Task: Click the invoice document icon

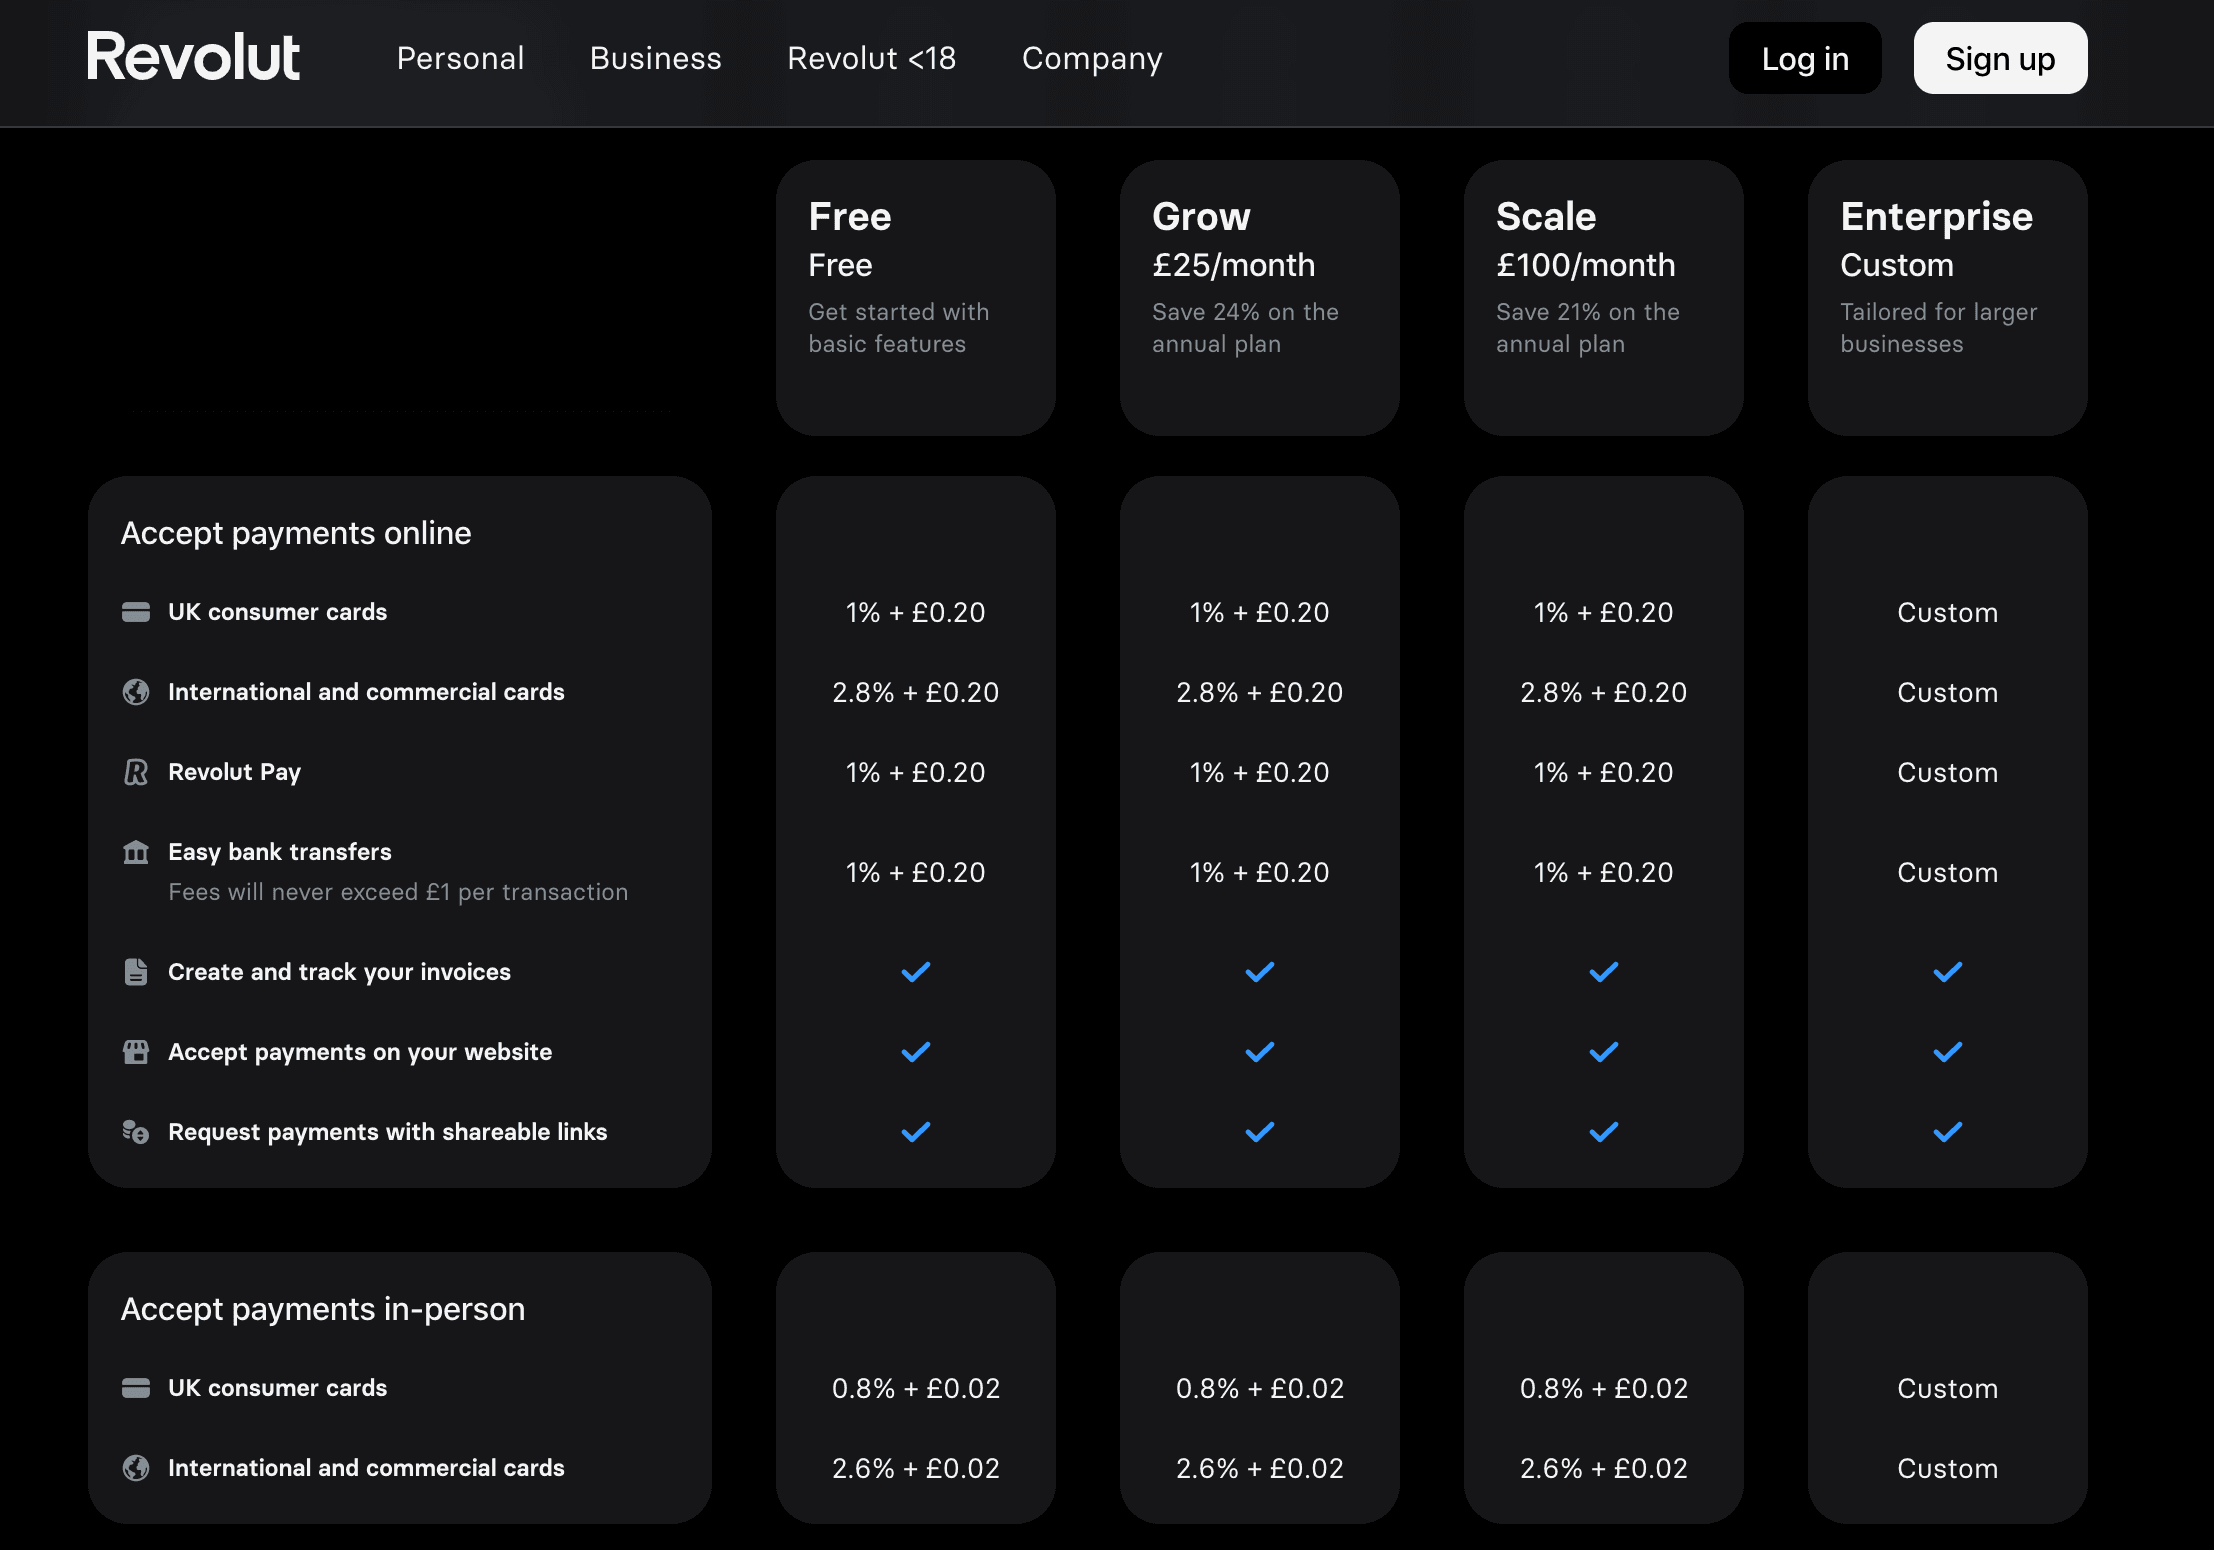Action: [x=135, y=971]
